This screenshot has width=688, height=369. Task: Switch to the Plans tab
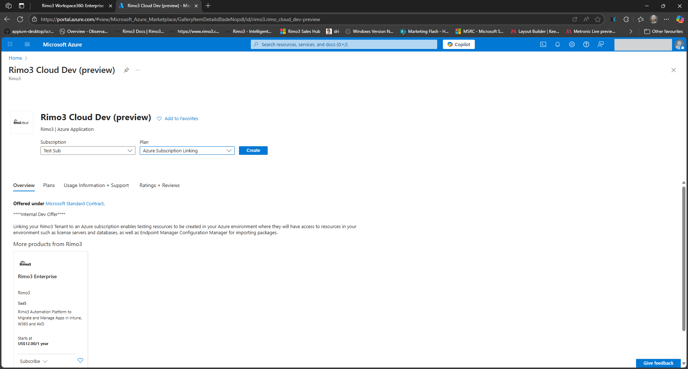pyautogui.click(x=49, y=185)
